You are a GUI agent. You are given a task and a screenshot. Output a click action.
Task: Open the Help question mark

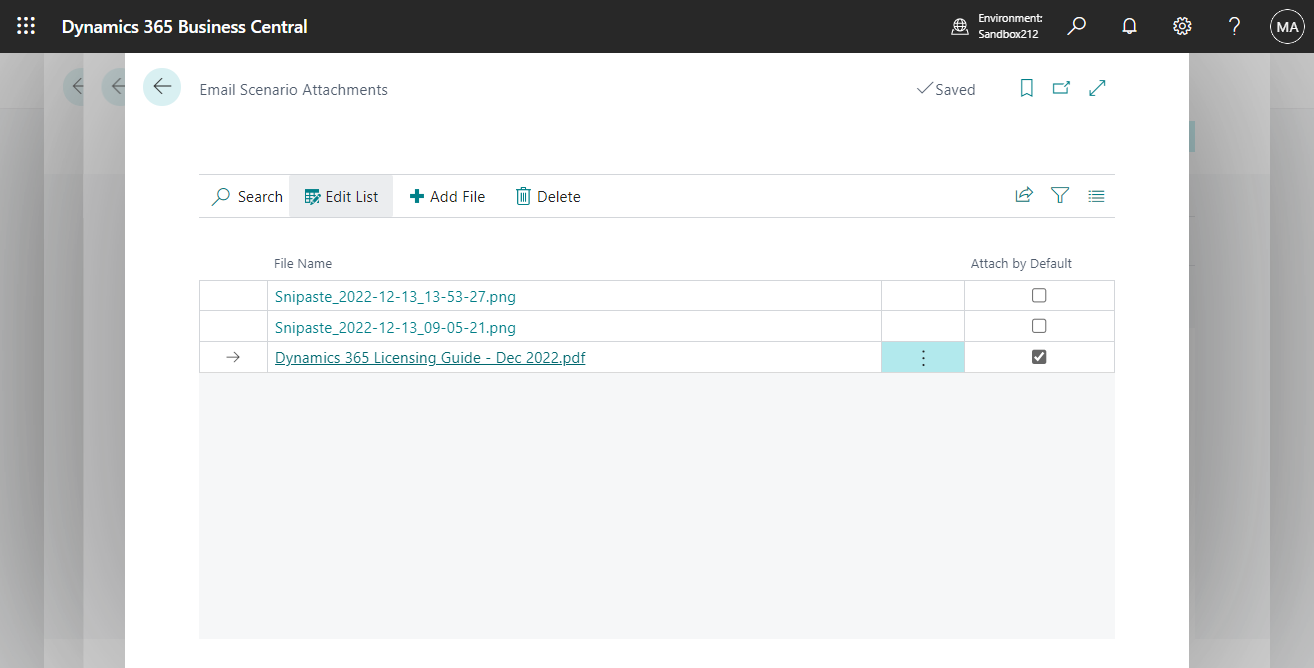coord(1234,26)
